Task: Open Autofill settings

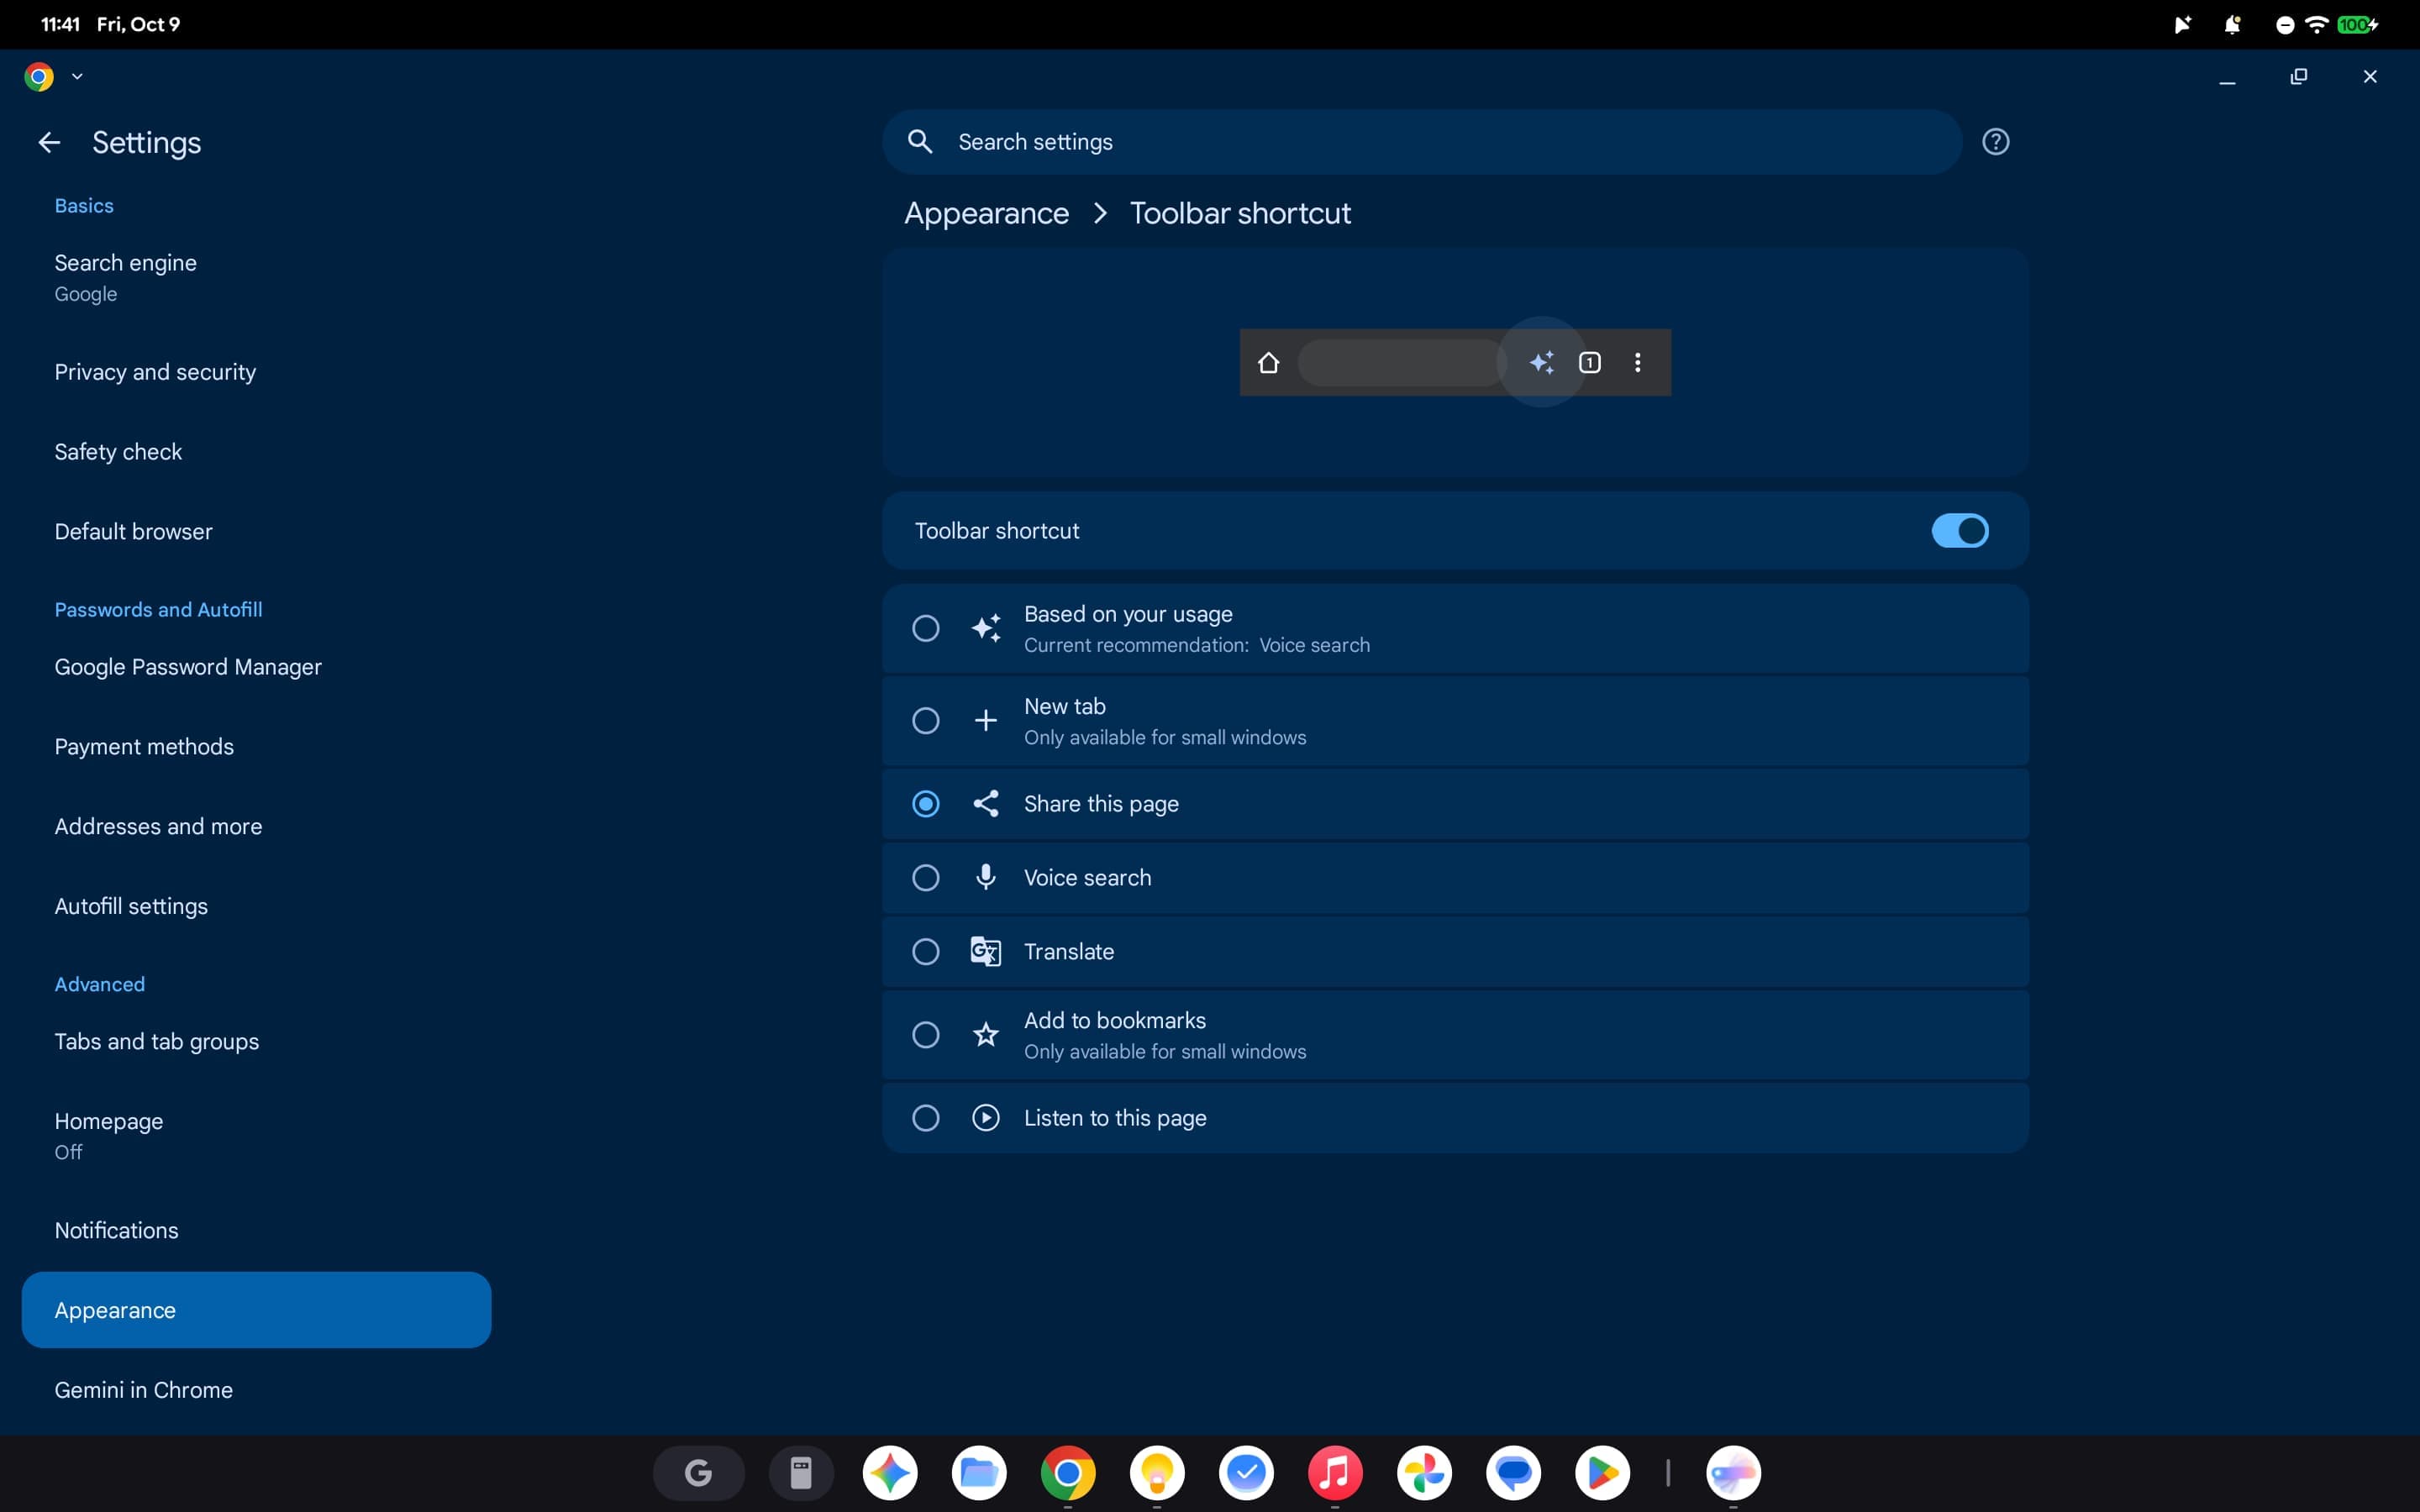Action: (x=256, y=906)
